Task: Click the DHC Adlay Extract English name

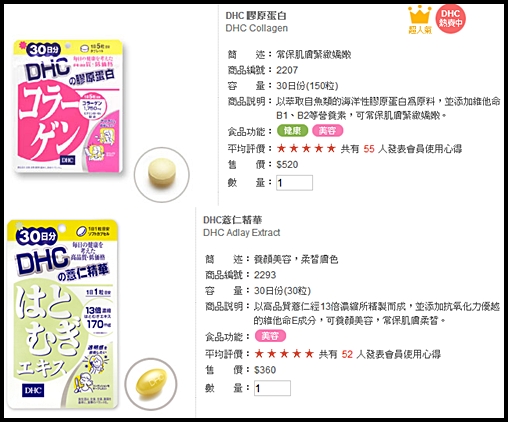Action: tap(242, 232)
